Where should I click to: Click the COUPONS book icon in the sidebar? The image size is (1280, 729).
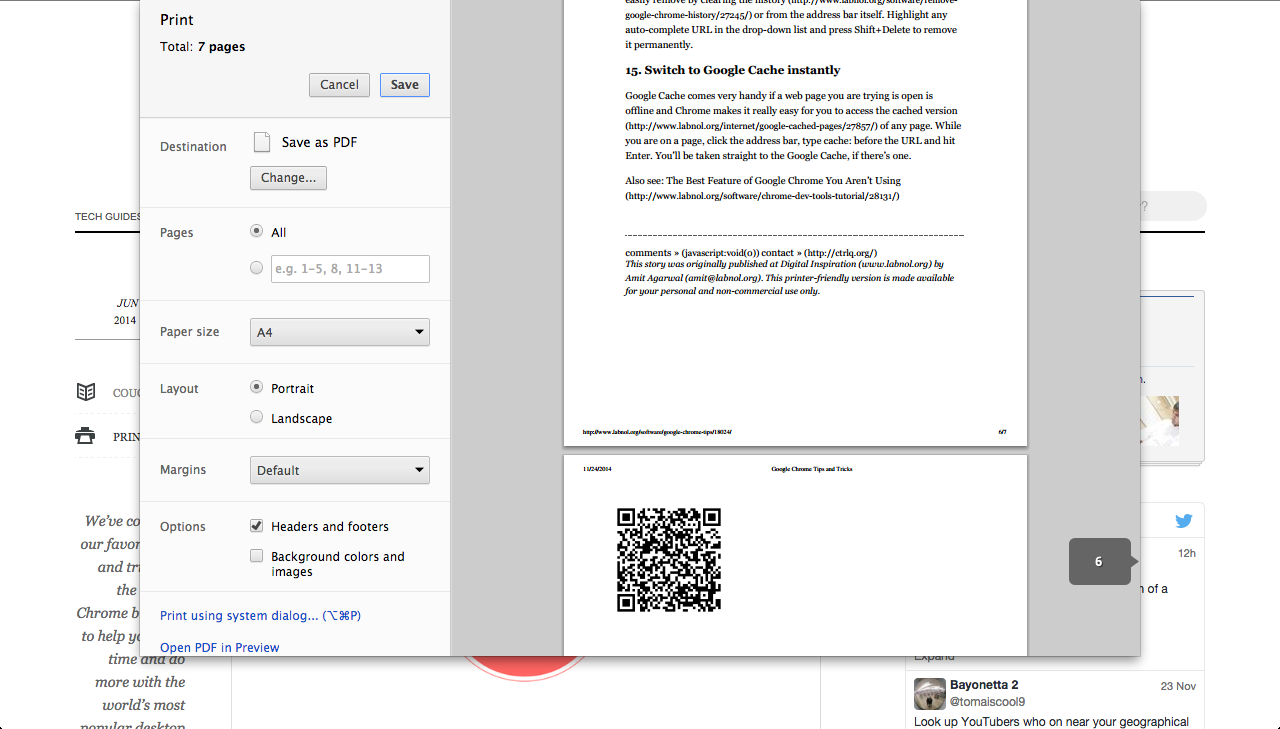coord(86,392)
